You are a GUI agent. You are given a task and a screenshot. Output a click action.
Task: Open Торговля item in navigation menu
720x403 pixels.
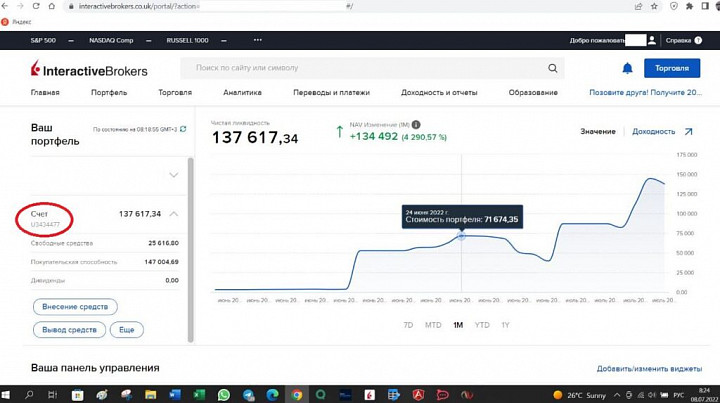coord(175,92)
